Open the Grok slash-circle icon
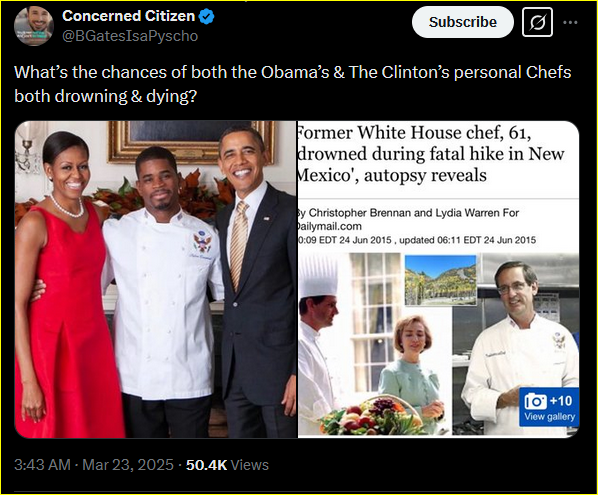Image resolution: width=598 pixels, height=495 pixels. coord(537,22)
